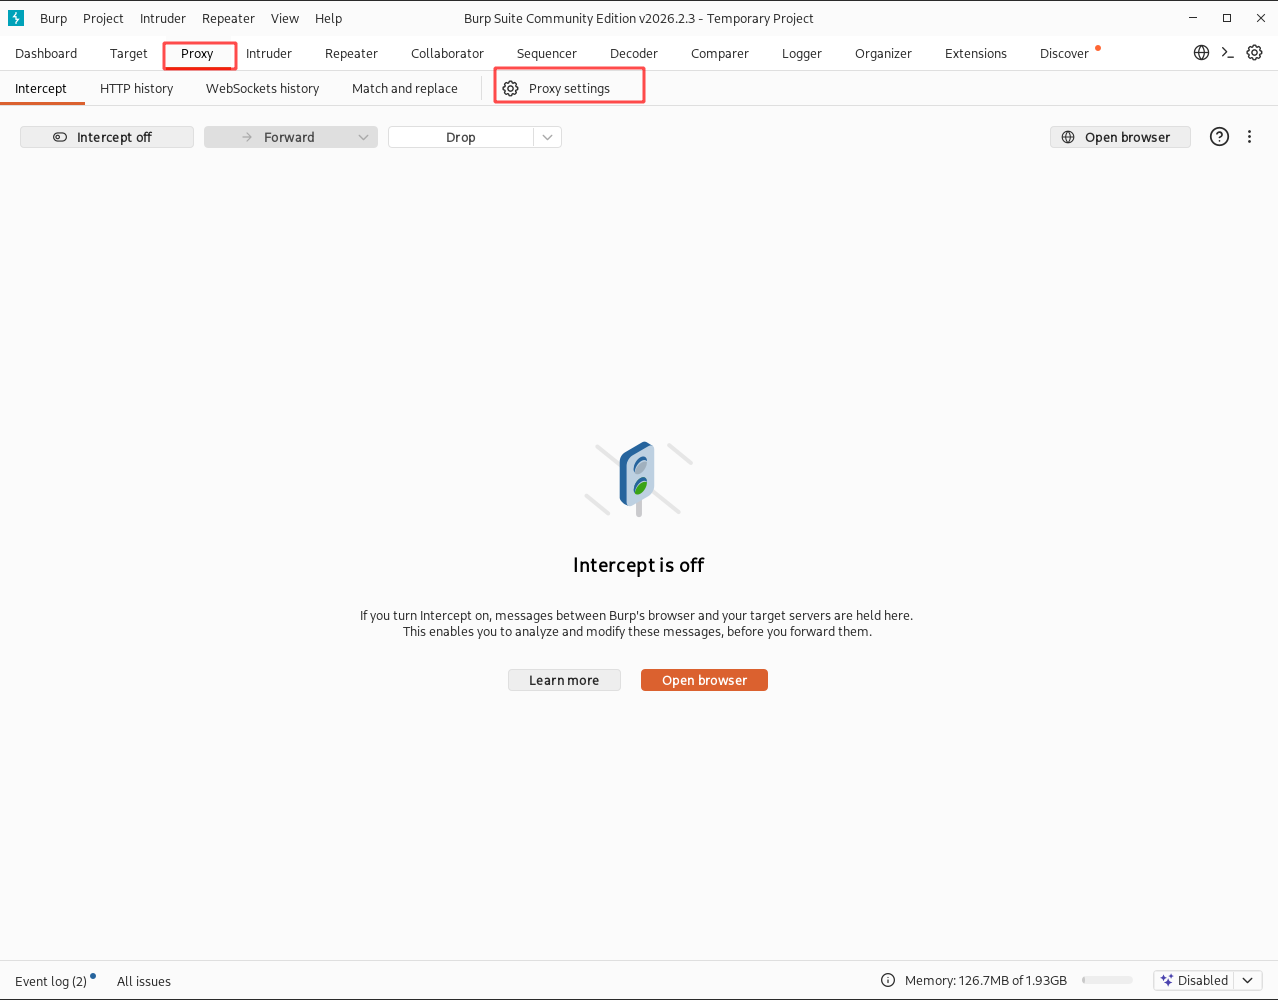Open the Match and replace sub-tab

coord(405,88)
